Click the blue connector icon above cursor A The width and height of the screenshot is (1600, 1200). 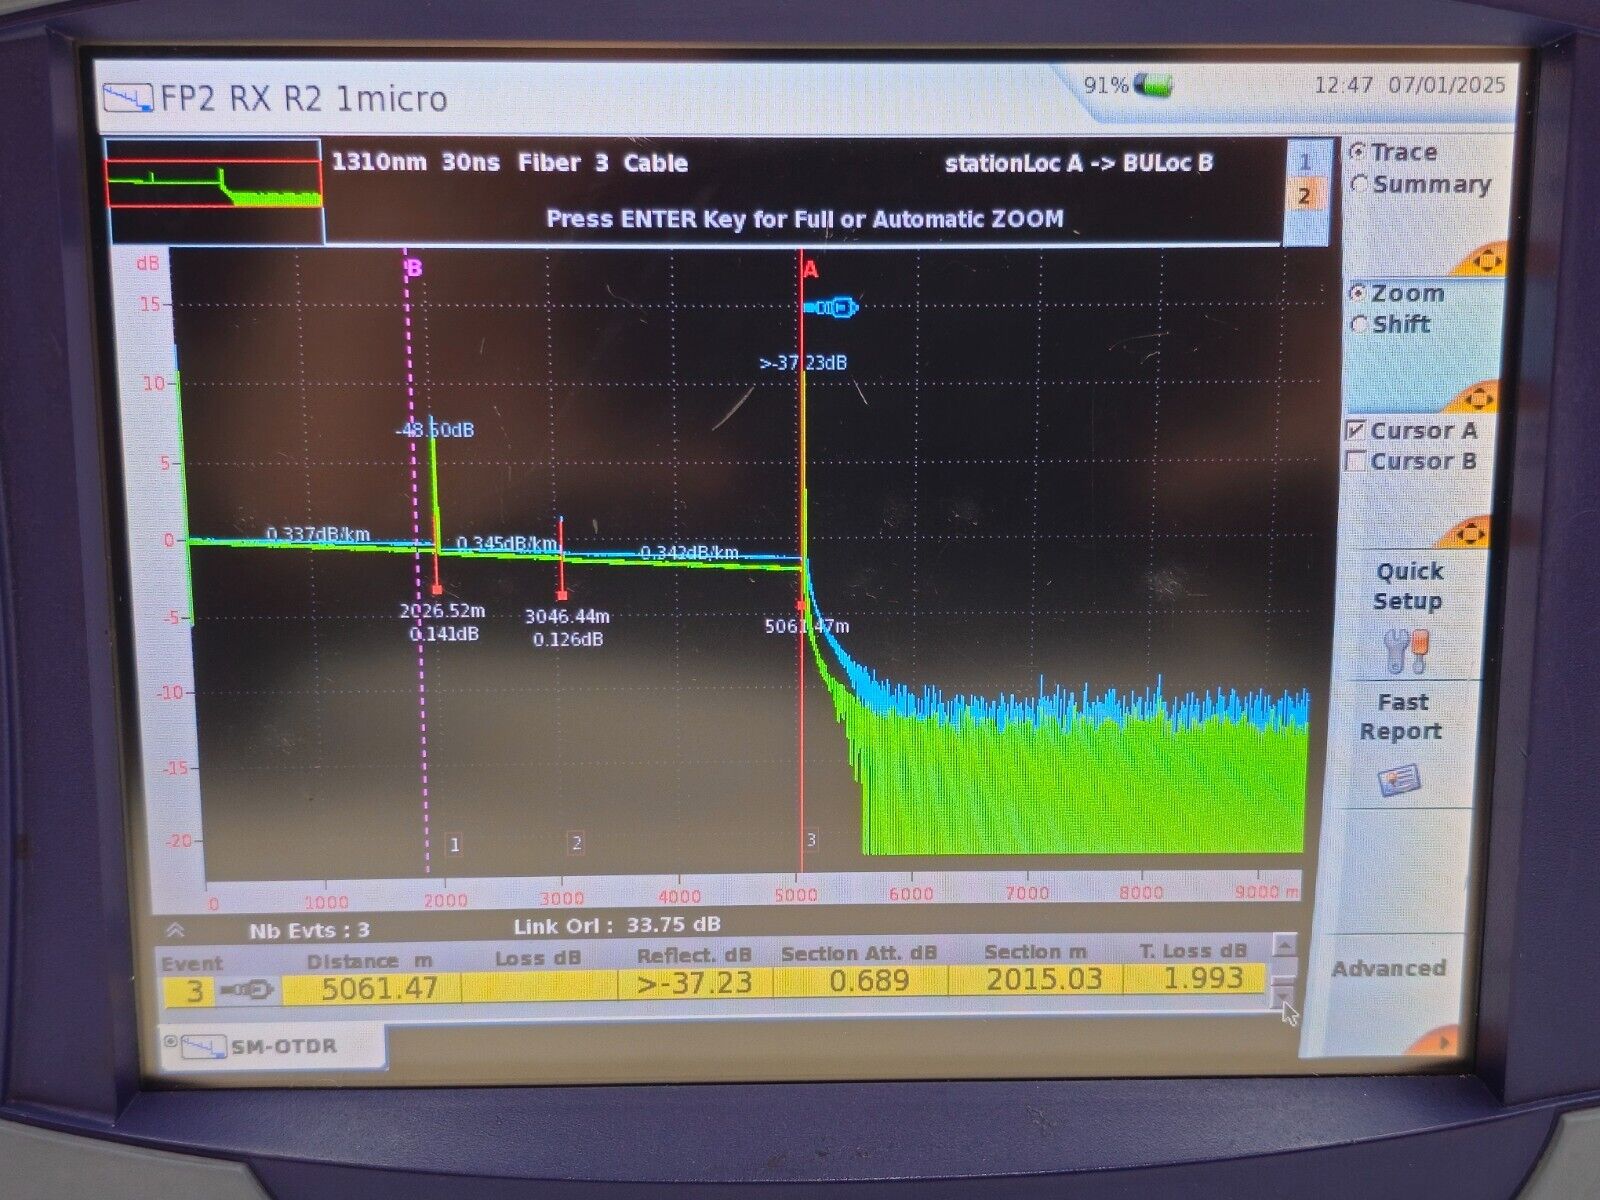click(831, 307)
